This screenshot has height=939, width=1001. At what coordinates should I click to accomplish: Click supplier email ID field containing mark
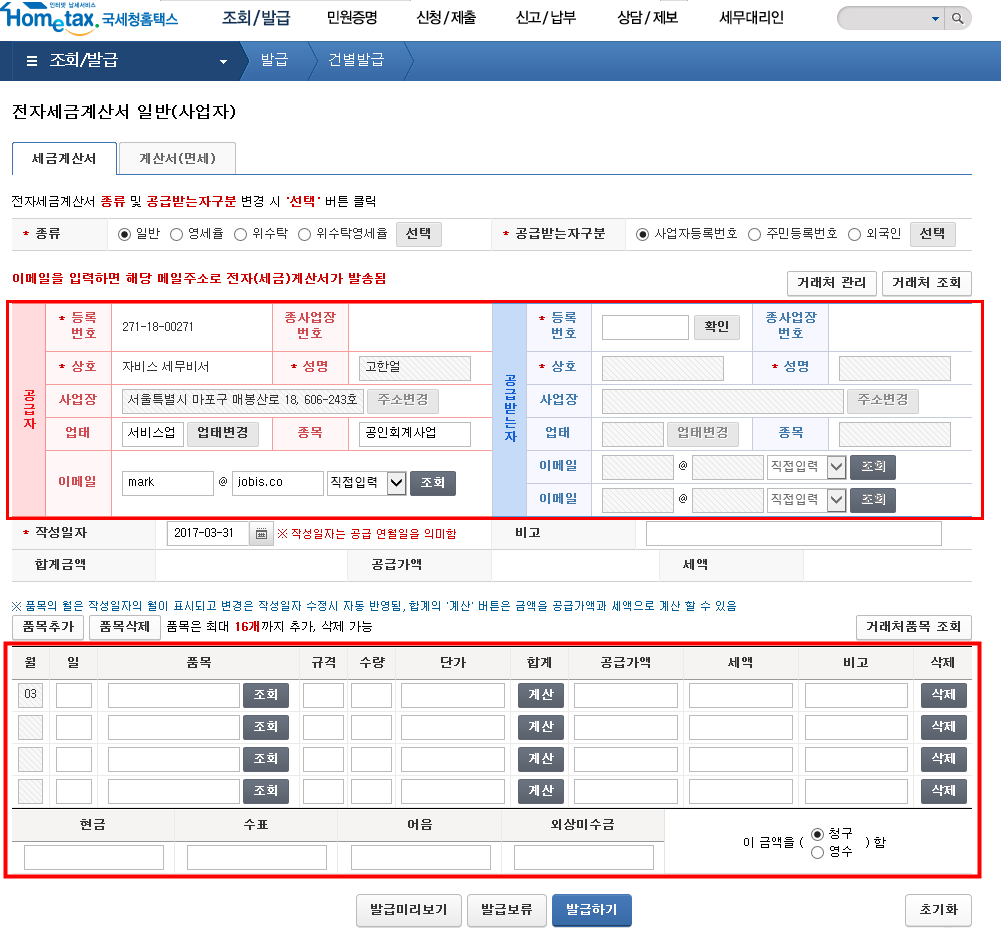click(167, 483)
